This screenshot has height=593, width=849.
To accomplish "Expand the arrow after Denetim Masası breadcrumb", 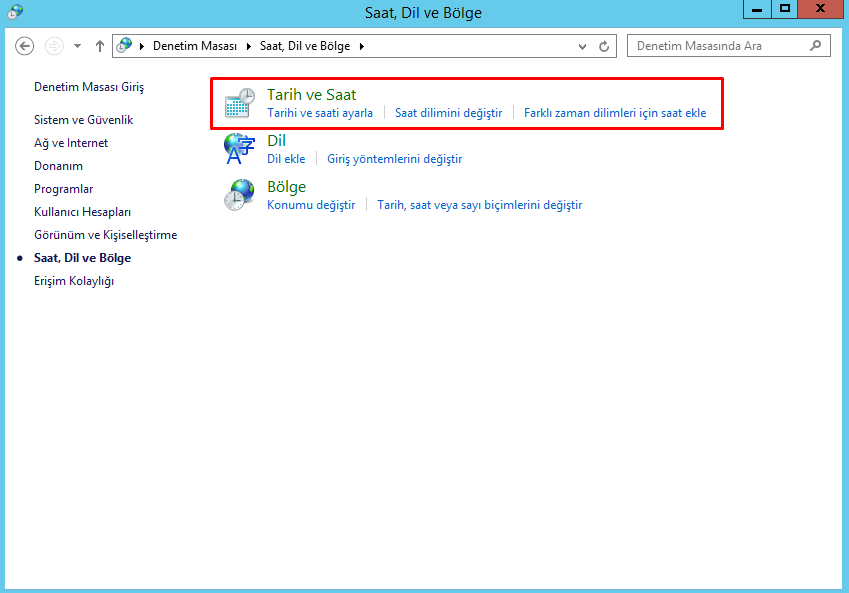I will coord(249,46).
